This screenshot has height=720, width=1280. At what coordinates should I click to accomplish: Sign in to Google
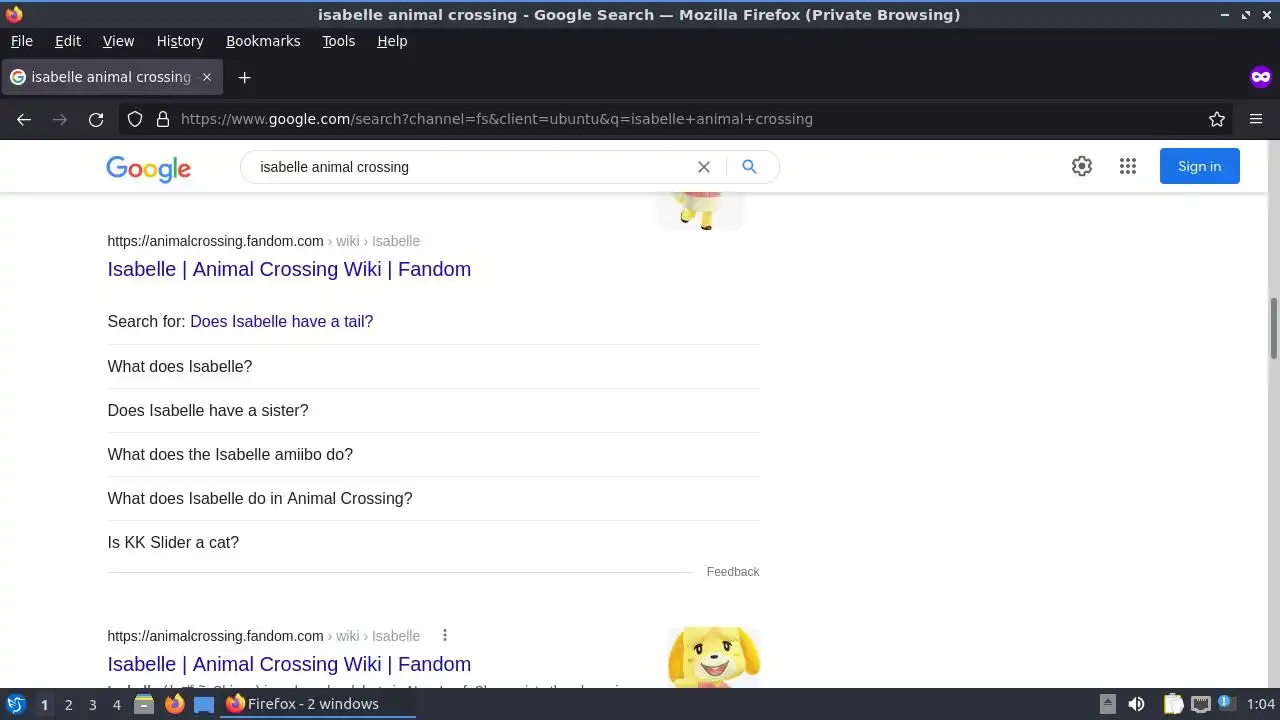point(1199,166)
